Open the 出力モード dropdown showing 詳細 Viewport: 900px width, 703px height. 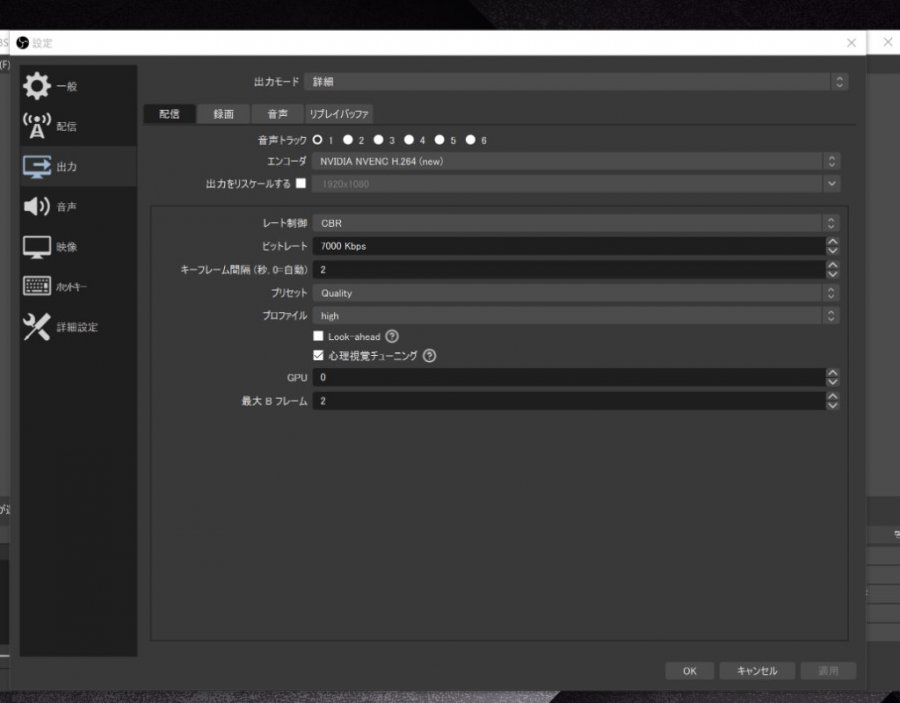(576, 81)
